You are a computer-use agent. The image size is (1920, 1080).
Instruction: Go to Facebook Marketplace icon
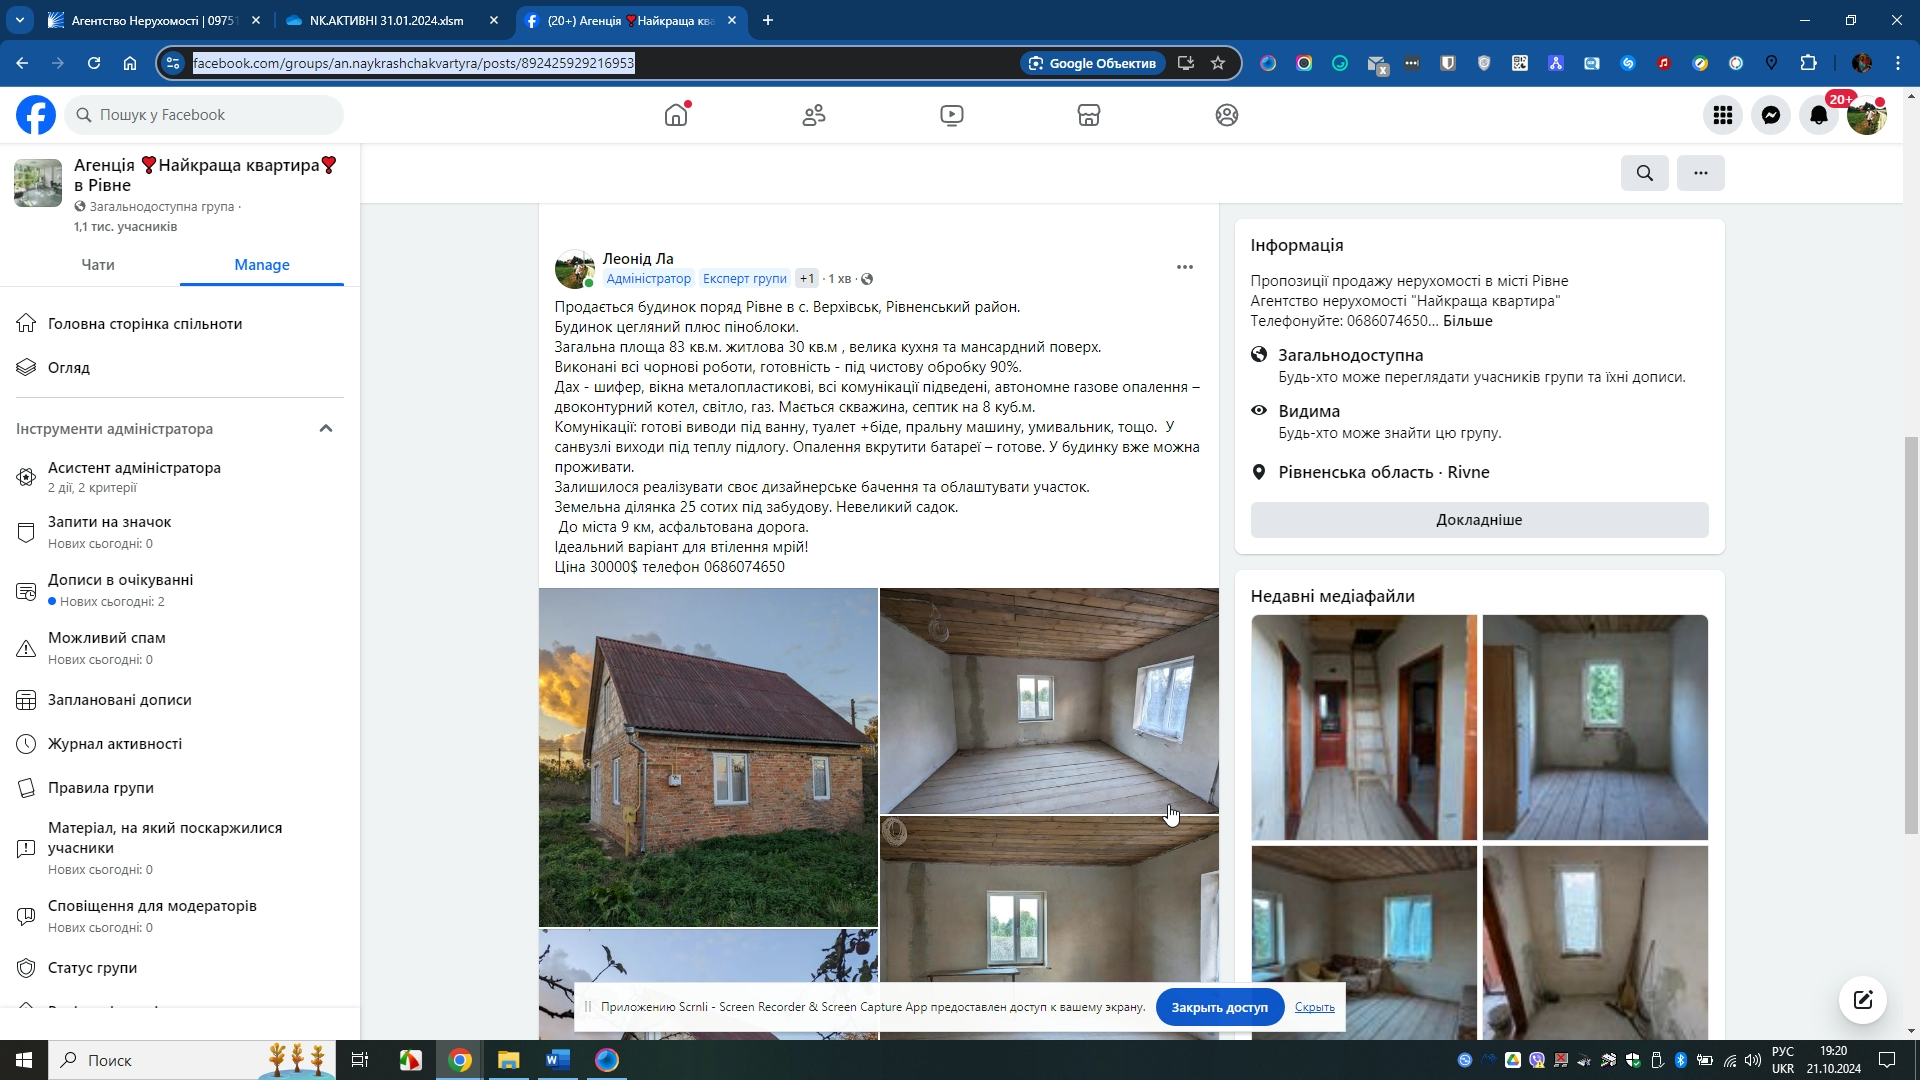1088,115
